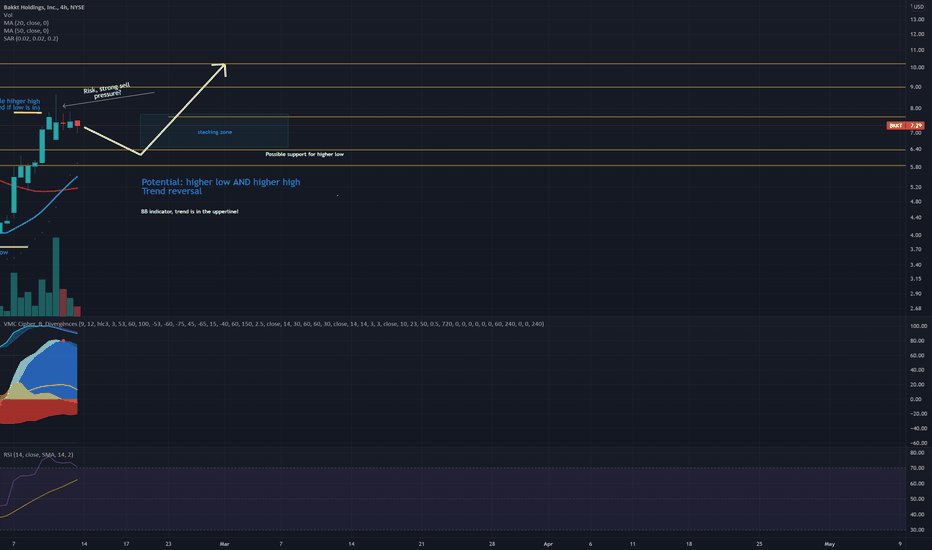Click 'Possible support for higher low' annotation
This screenshot has width=932, height=550.
(x=304, y=154)
